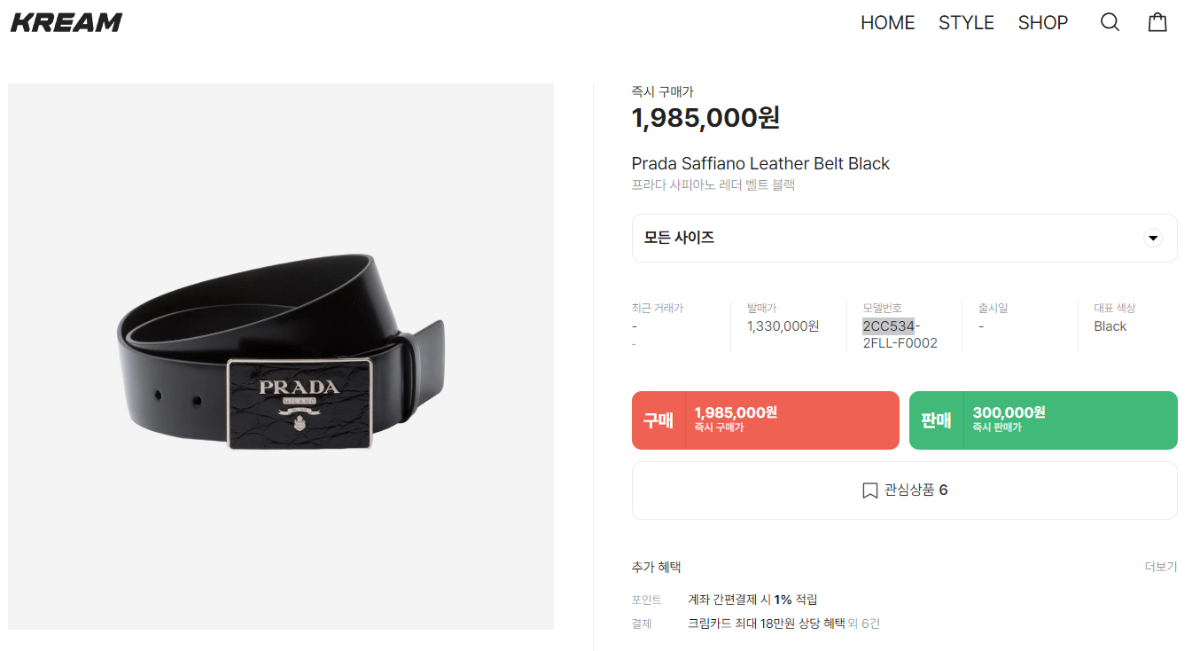
Task: Navigate to the SHOP menu
Action: [1043, 22]
